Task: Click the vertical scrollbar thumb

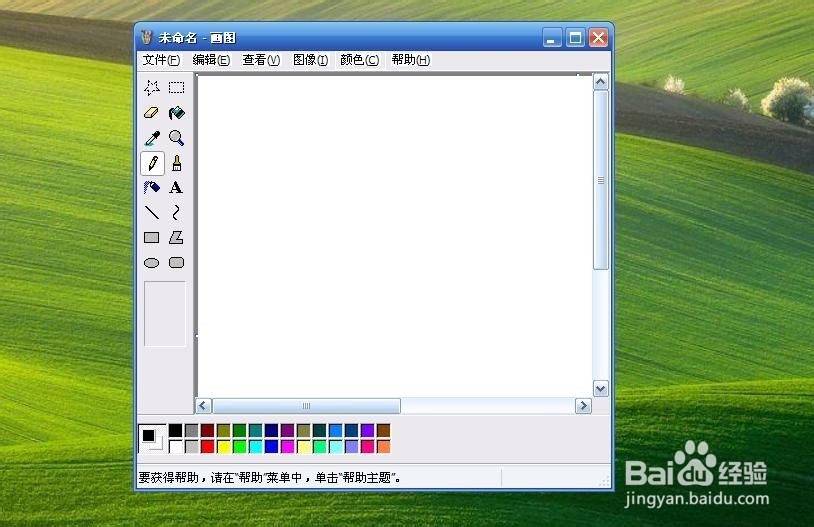Action: click(601, 180)
